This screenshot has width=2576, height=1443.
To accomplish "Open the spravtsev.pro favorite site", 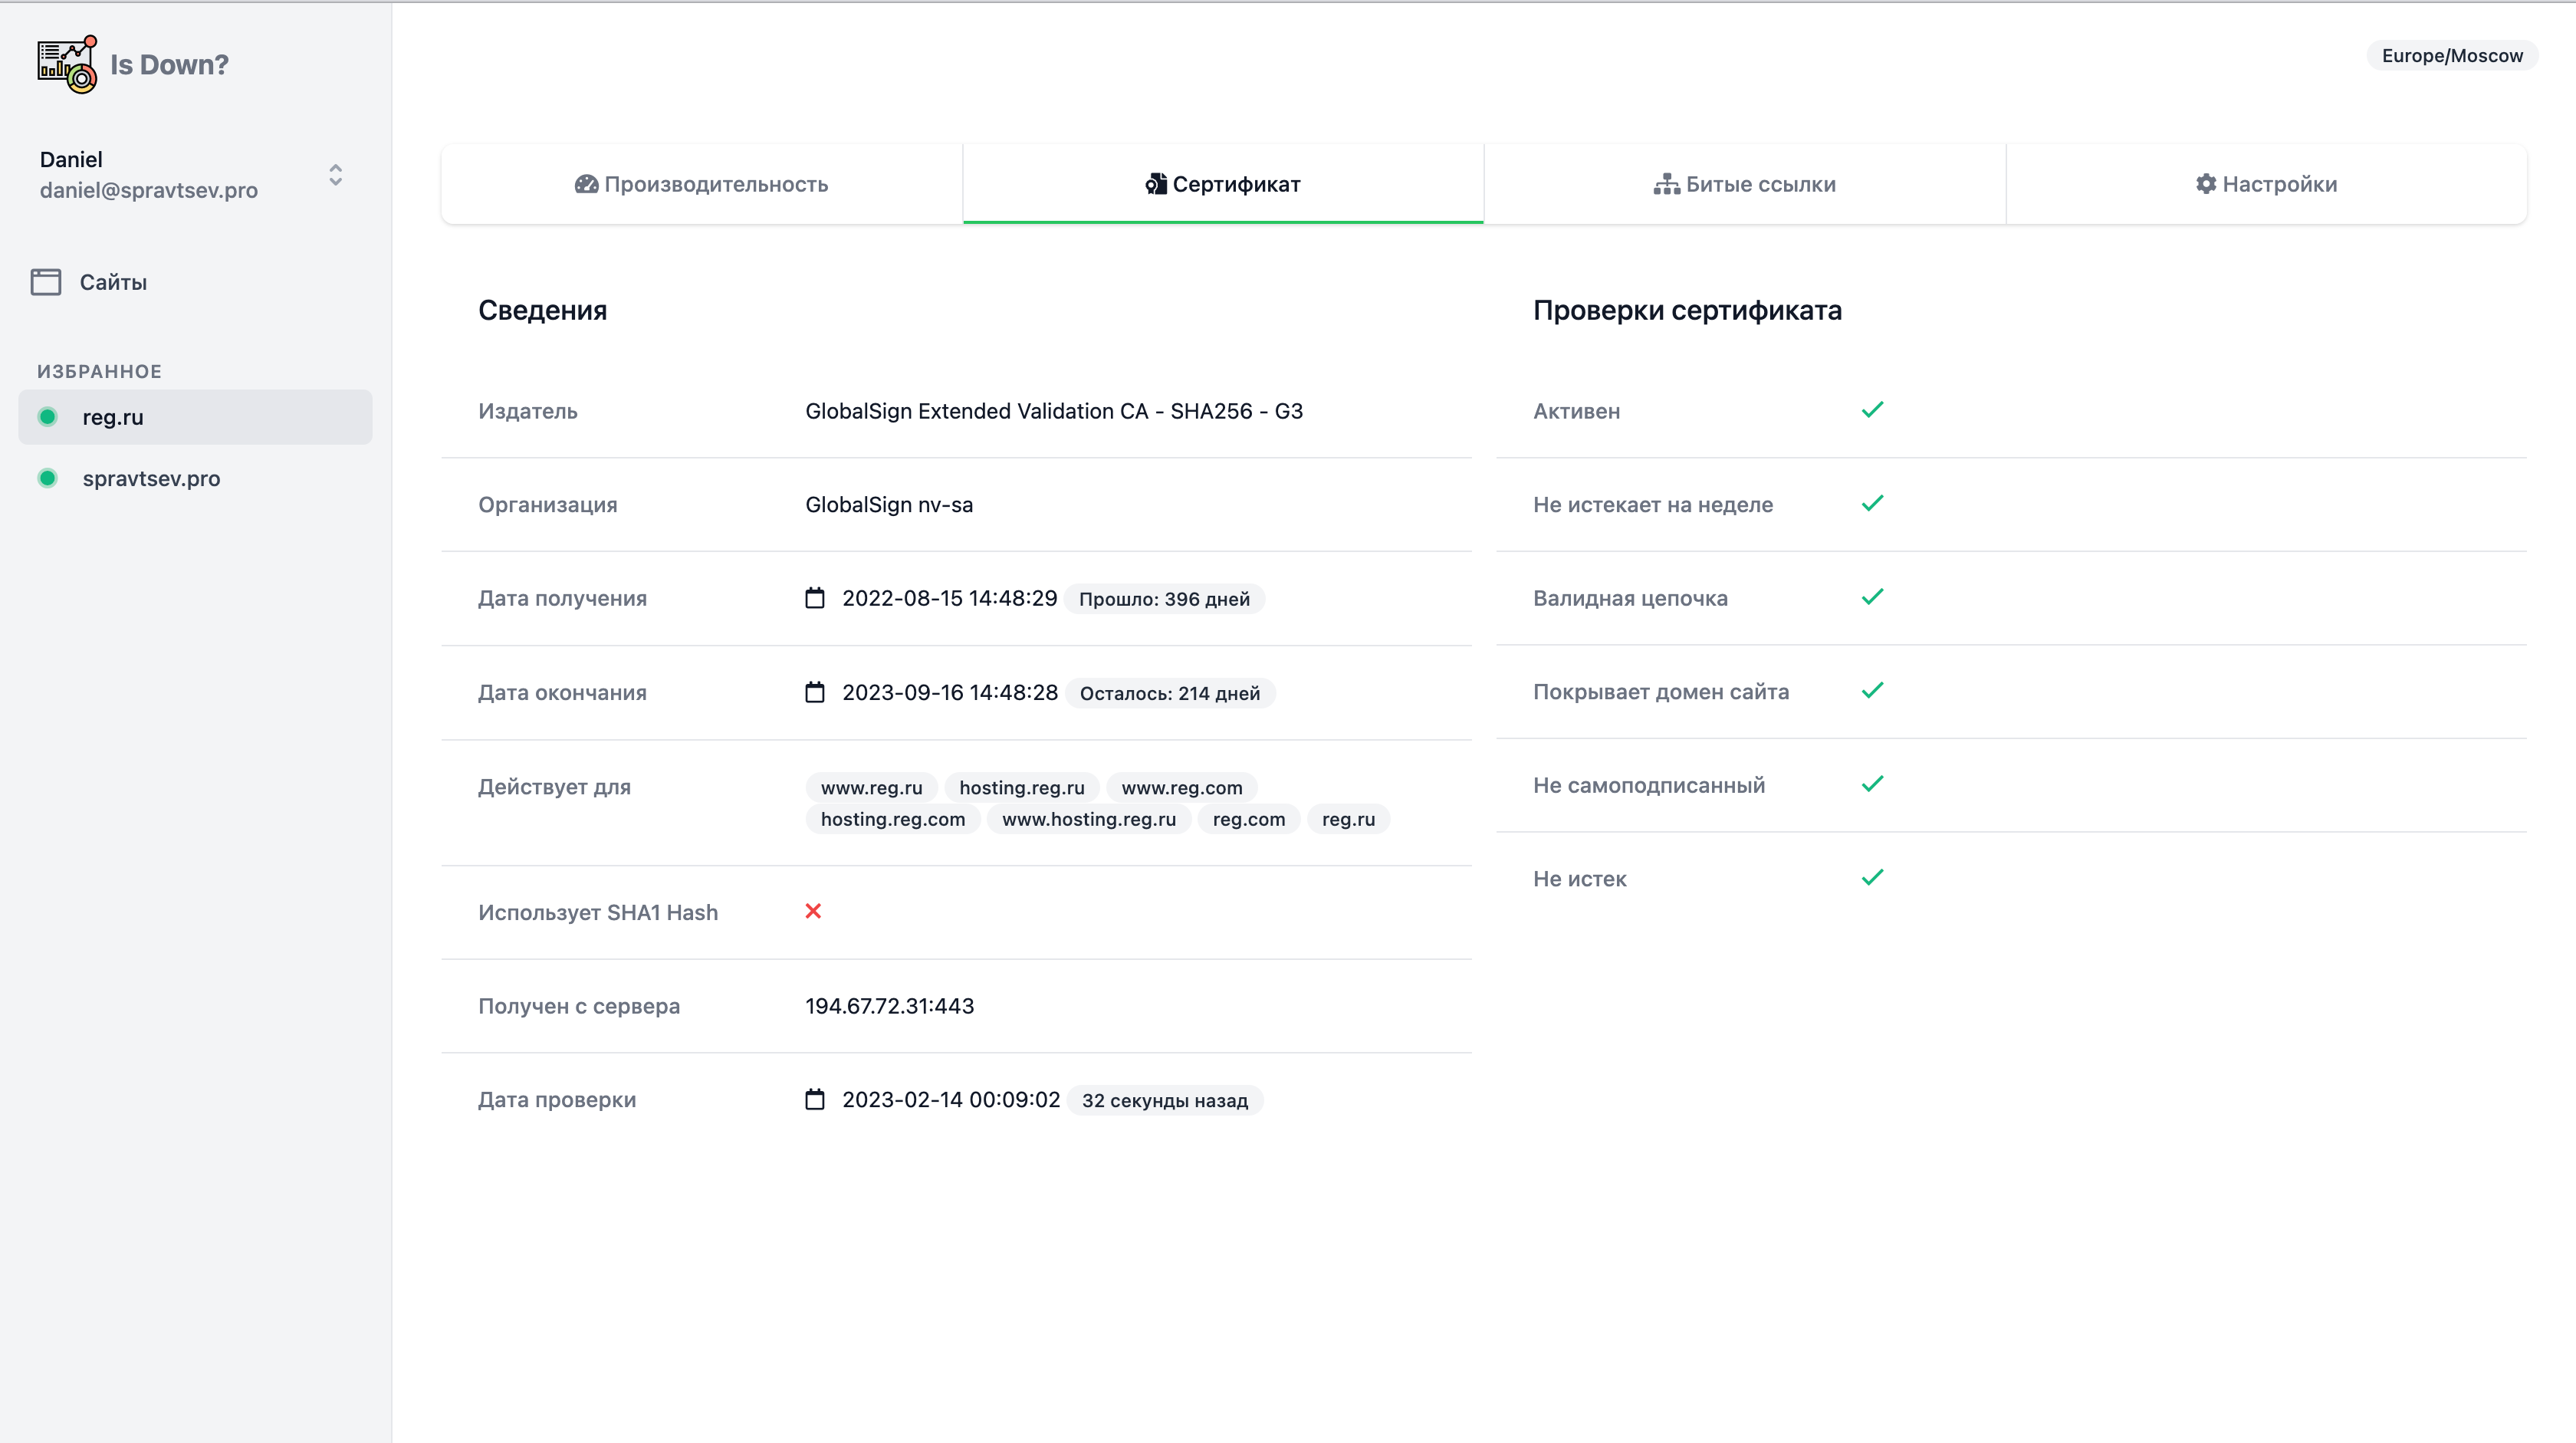I will pyautogui.click(x=151, y=478).
